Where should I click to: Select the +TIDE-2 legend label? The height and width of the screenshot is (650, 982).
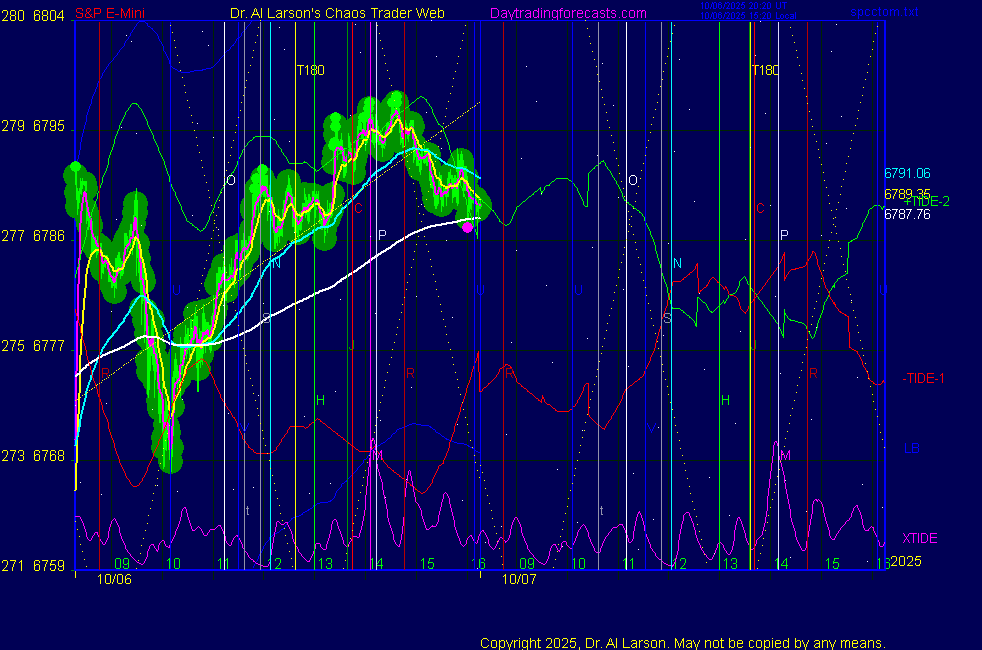tap(926, 201)
